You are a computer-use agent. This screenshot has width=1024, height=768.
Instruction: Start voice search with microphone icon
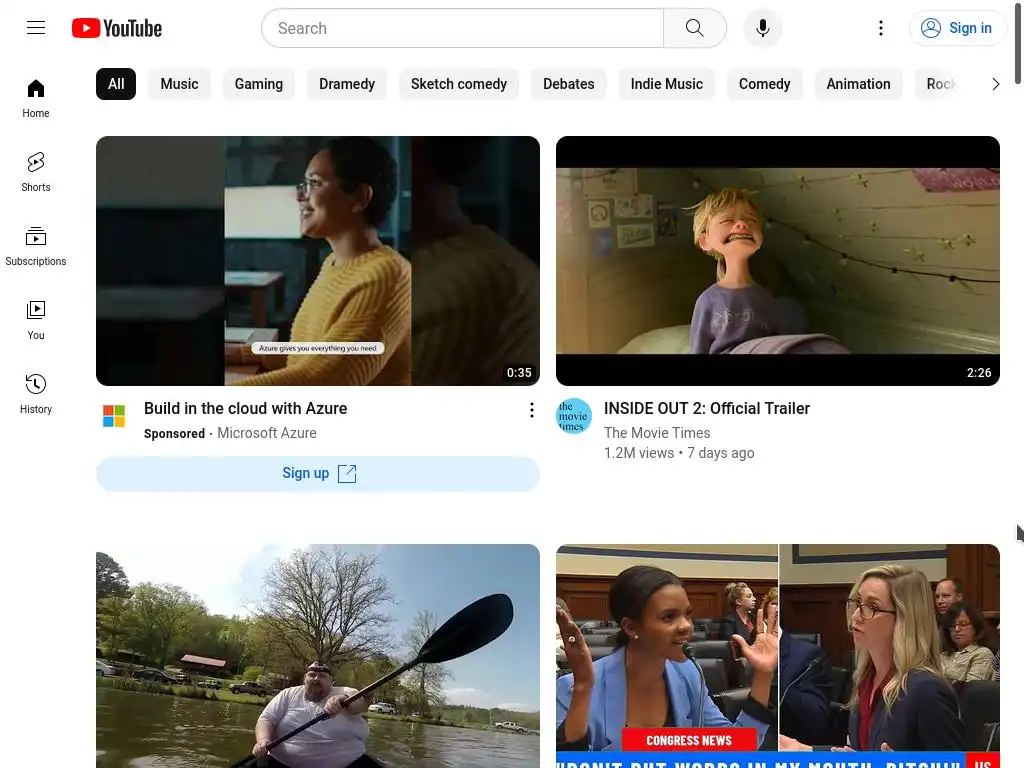[762, 28]
